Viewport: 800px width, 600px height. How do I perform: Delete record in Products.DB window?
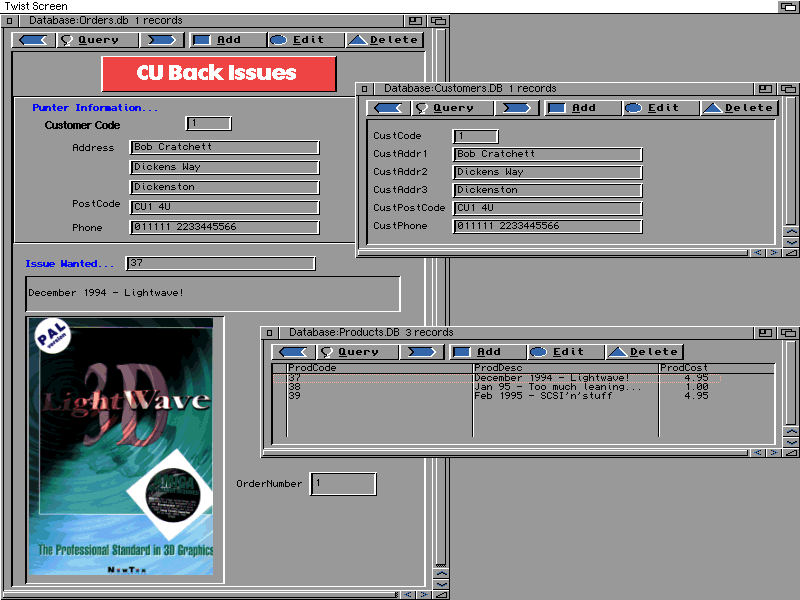(x=644, y=352)
